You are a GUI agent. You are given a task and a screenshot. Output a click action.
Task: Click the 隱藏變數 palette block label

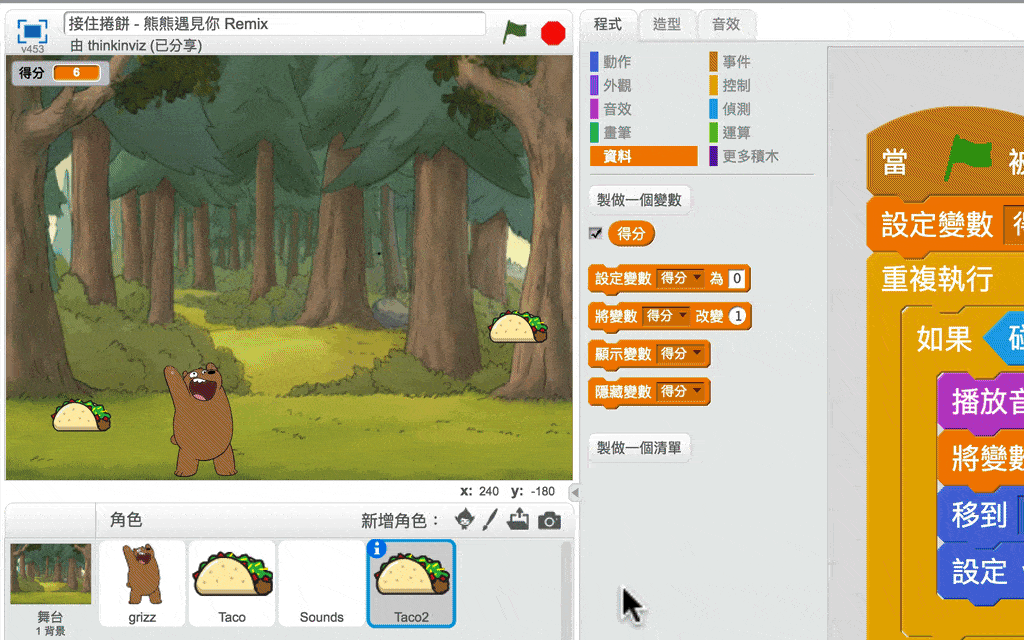click(623, 392)
